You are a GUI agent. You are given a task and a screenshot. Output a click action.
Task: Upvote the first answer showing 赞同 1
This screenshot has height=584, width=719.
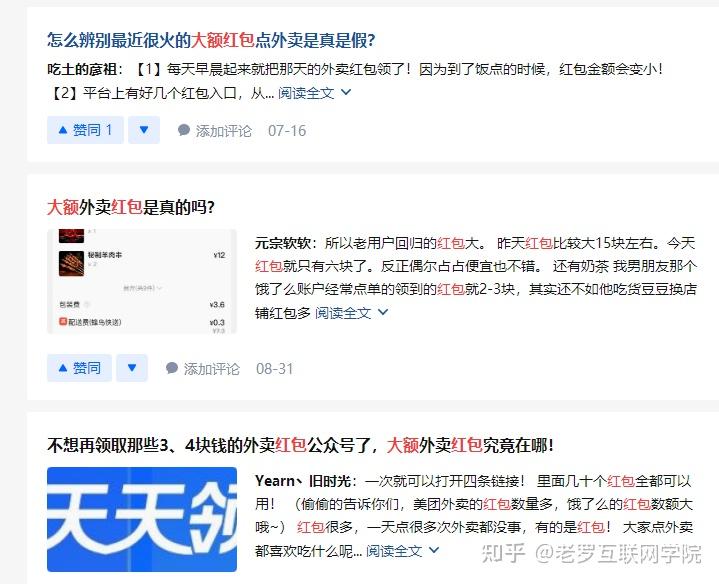pyautogui.click(x=85, y=130)
